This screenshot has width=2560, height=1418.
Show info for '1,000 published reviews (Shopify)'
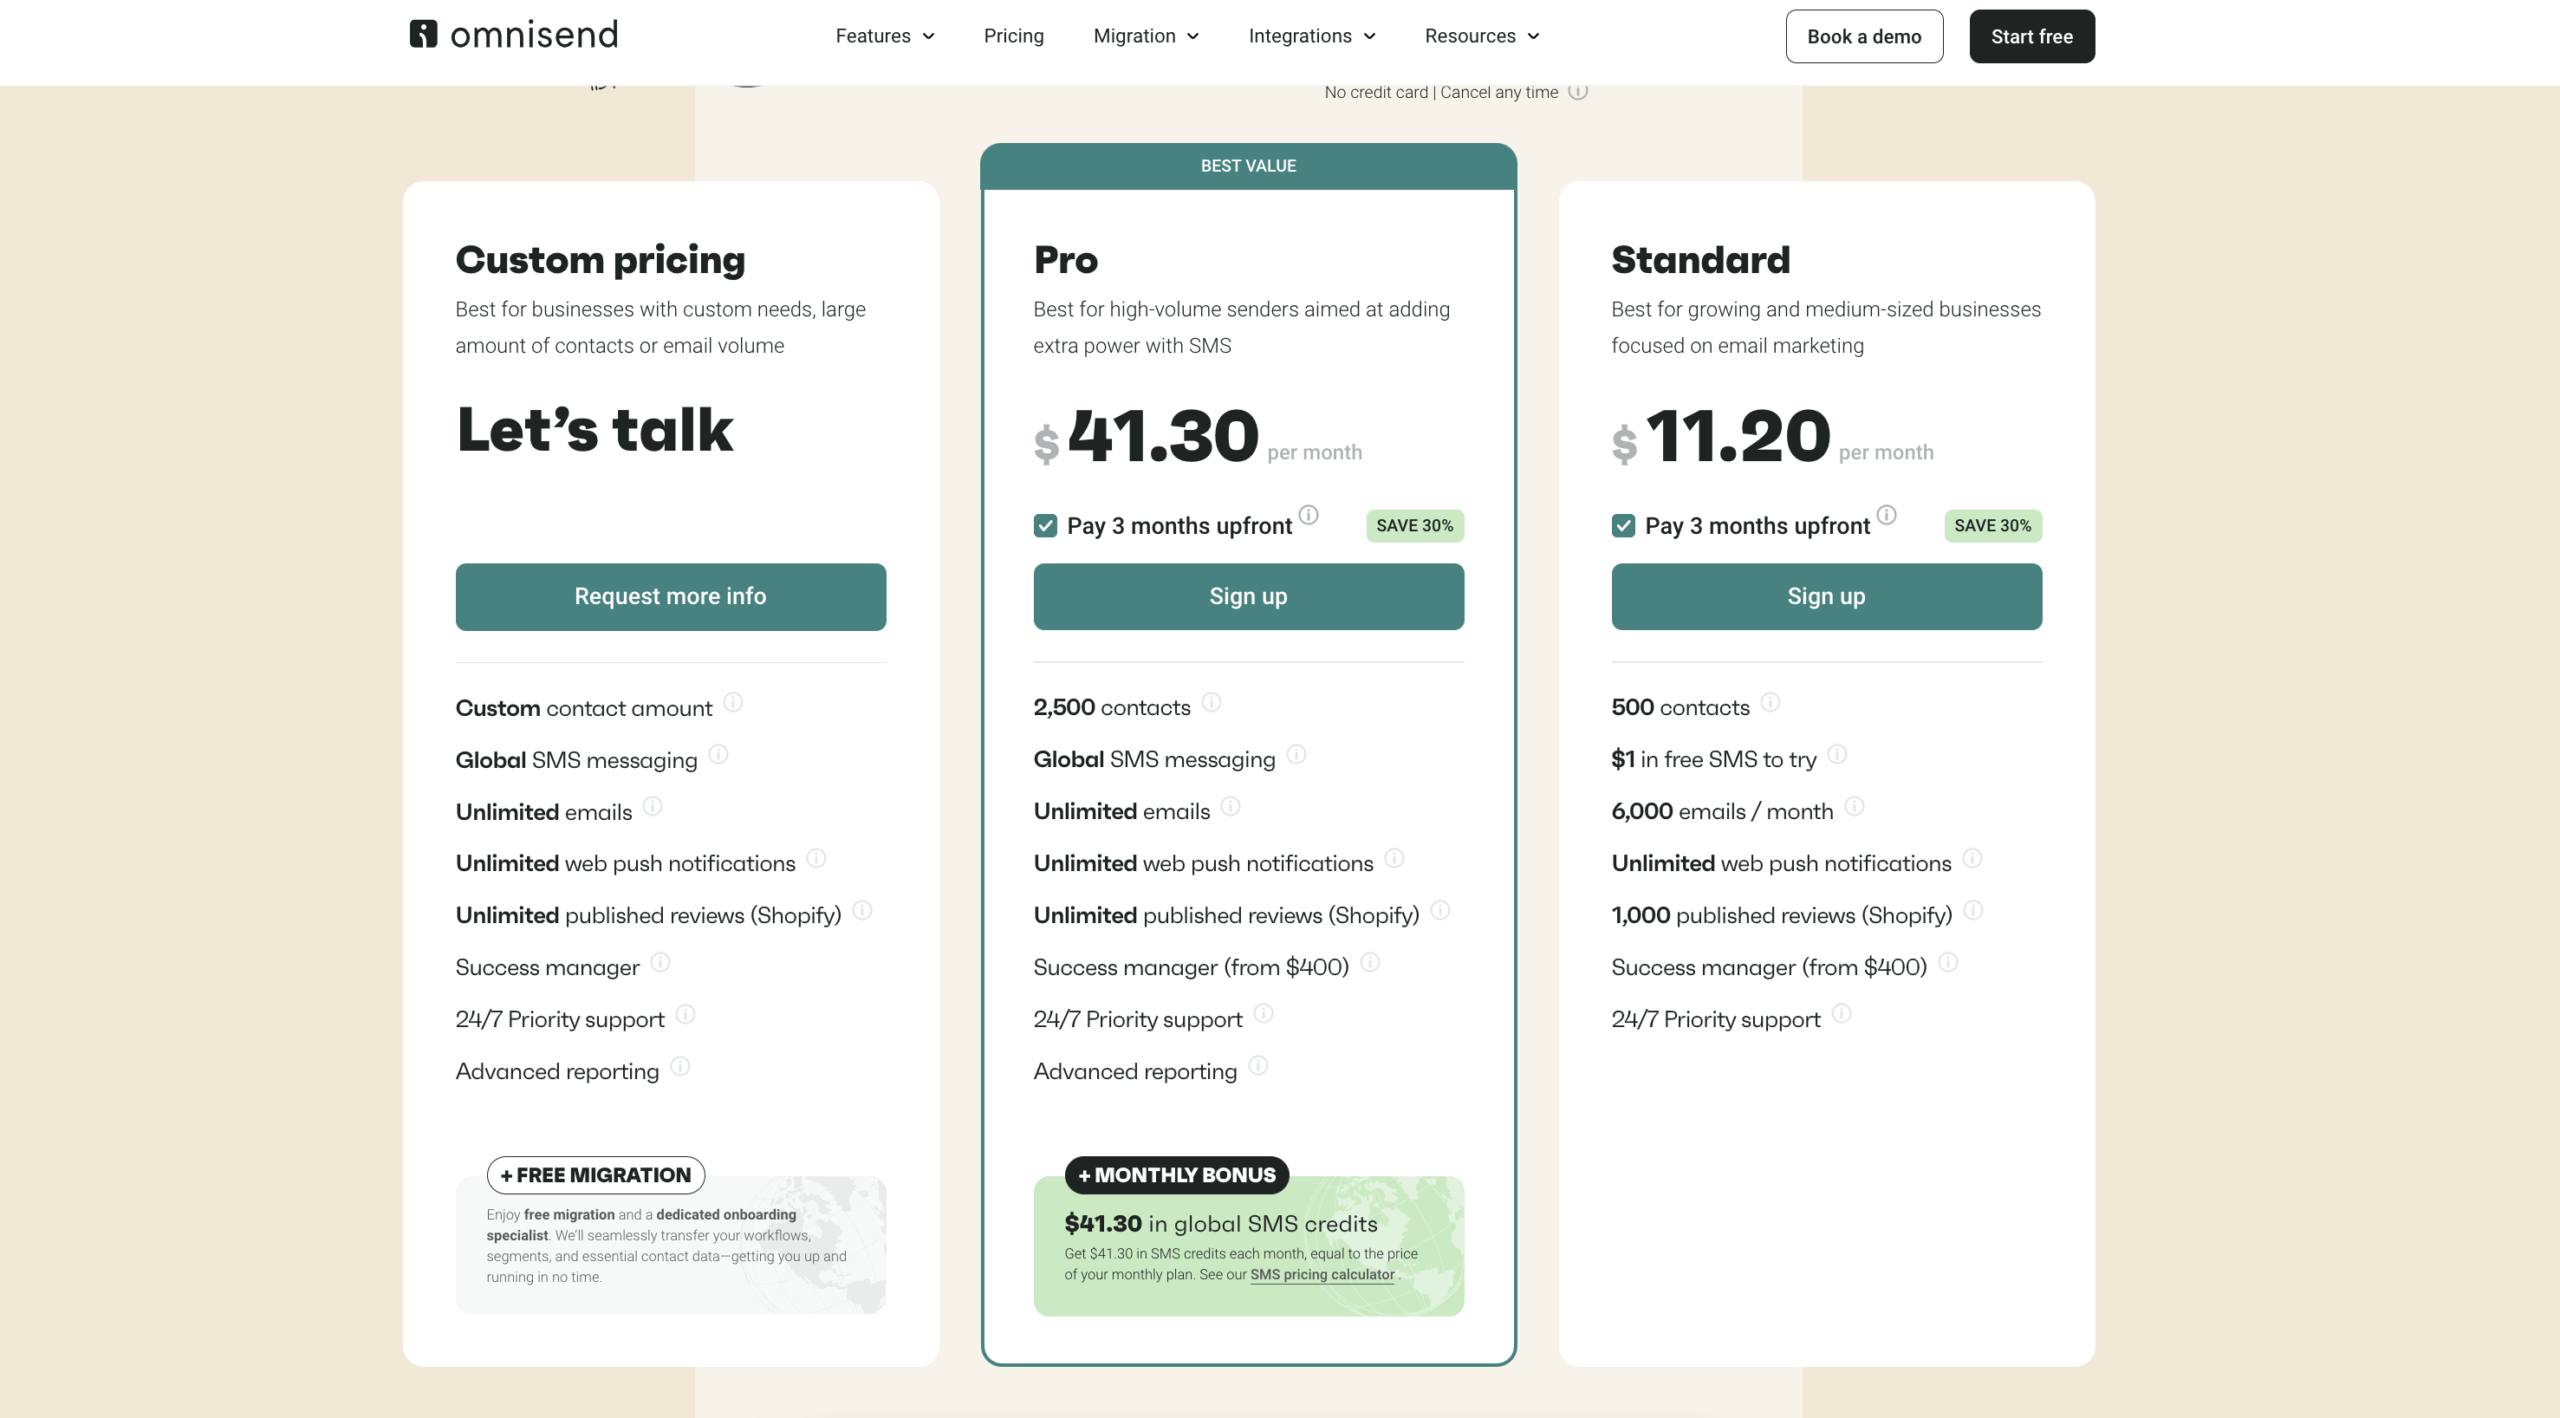(1973, 910)
